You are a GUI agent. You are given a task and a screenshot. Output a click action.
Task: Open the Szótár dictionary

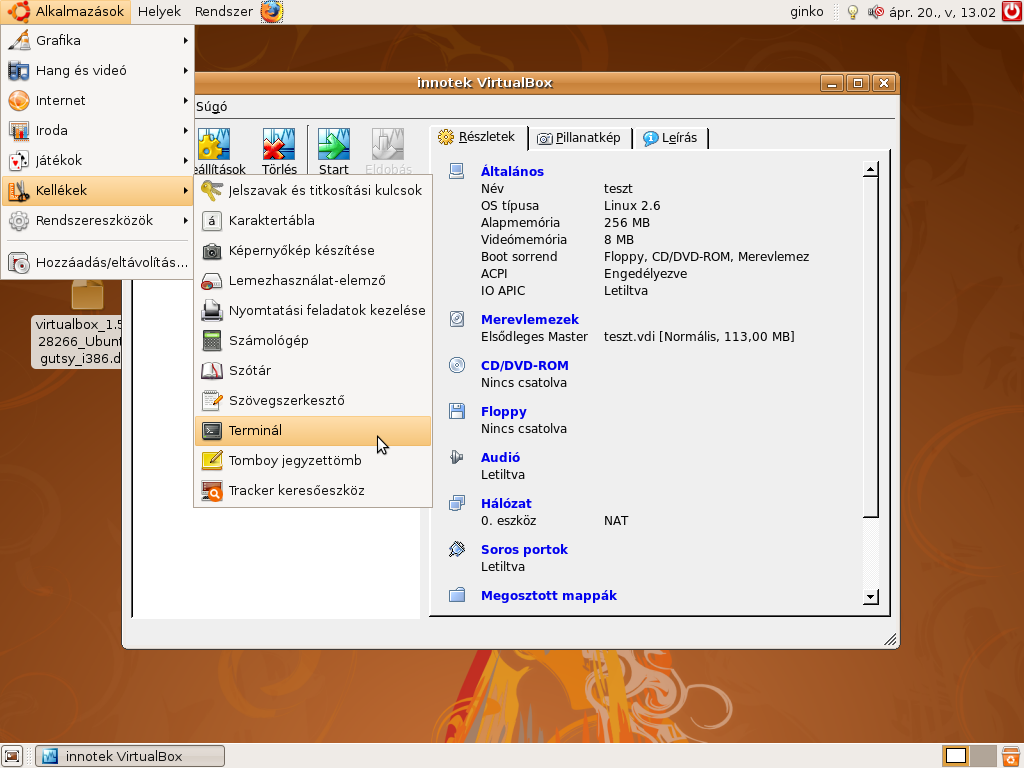tap(313, 371)
